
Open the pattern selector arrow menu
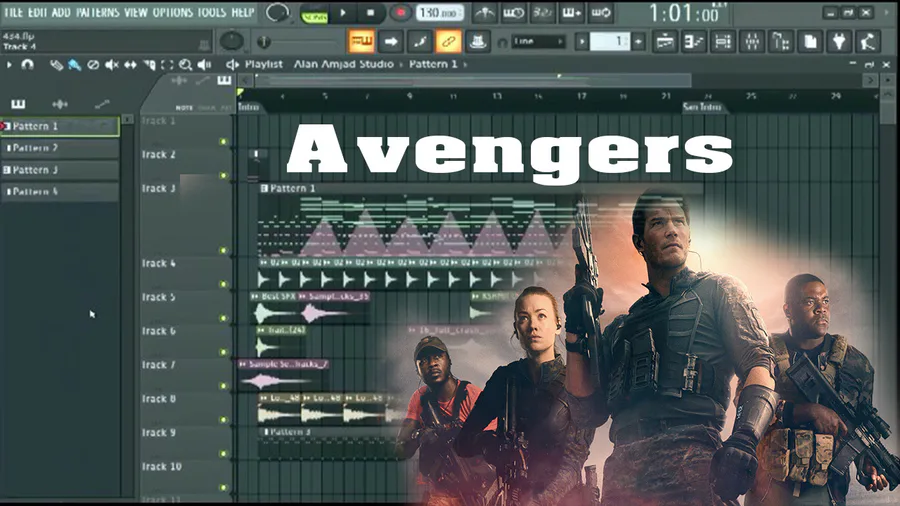(582, 41)
